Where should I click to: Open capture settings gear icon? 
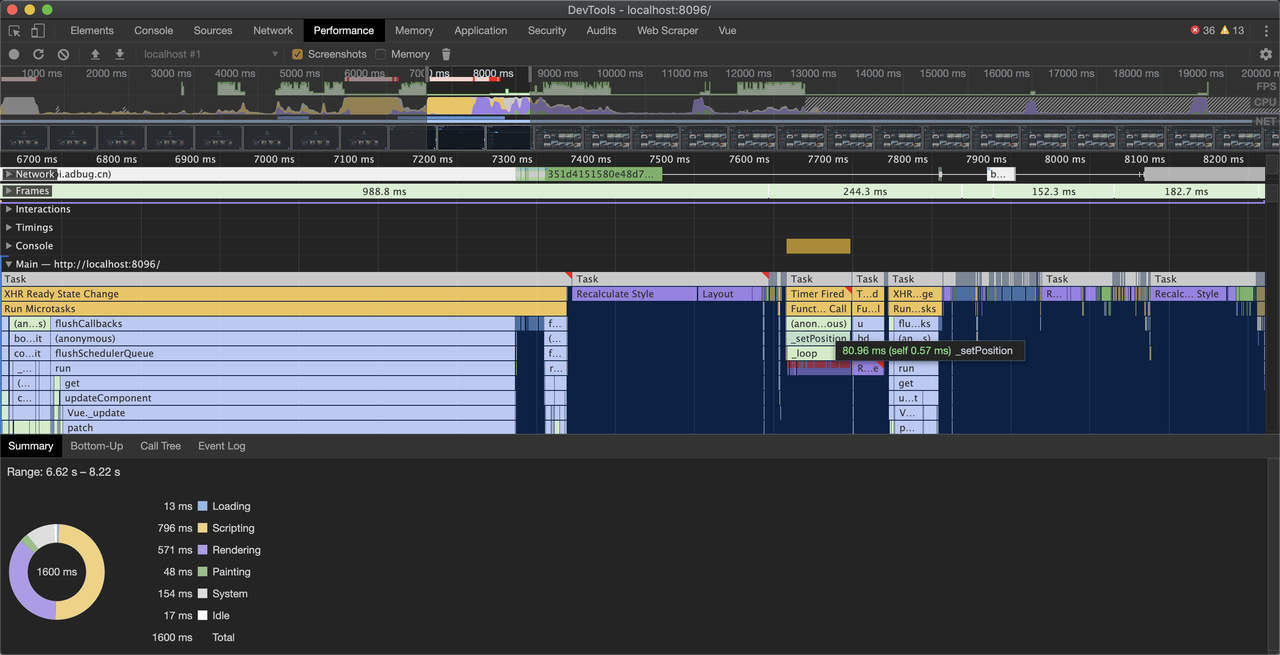(1265, 54)
